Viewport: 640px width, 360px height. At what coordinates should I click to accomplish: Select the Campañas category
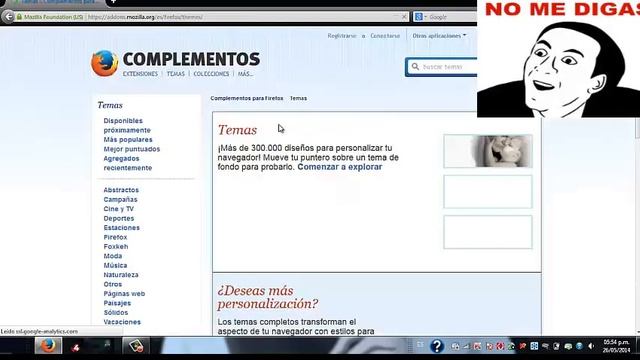tap(120, 200)
